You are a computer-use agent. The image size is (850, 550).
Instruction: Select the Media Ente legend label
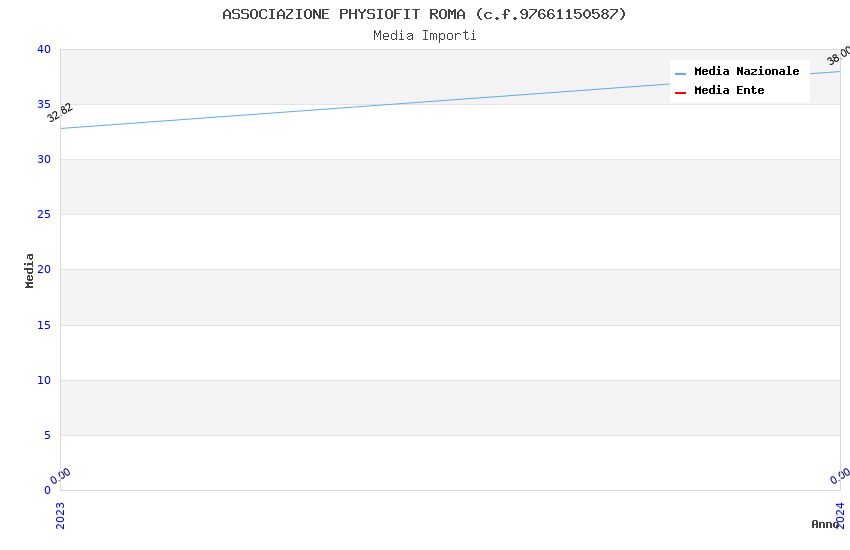729,91
